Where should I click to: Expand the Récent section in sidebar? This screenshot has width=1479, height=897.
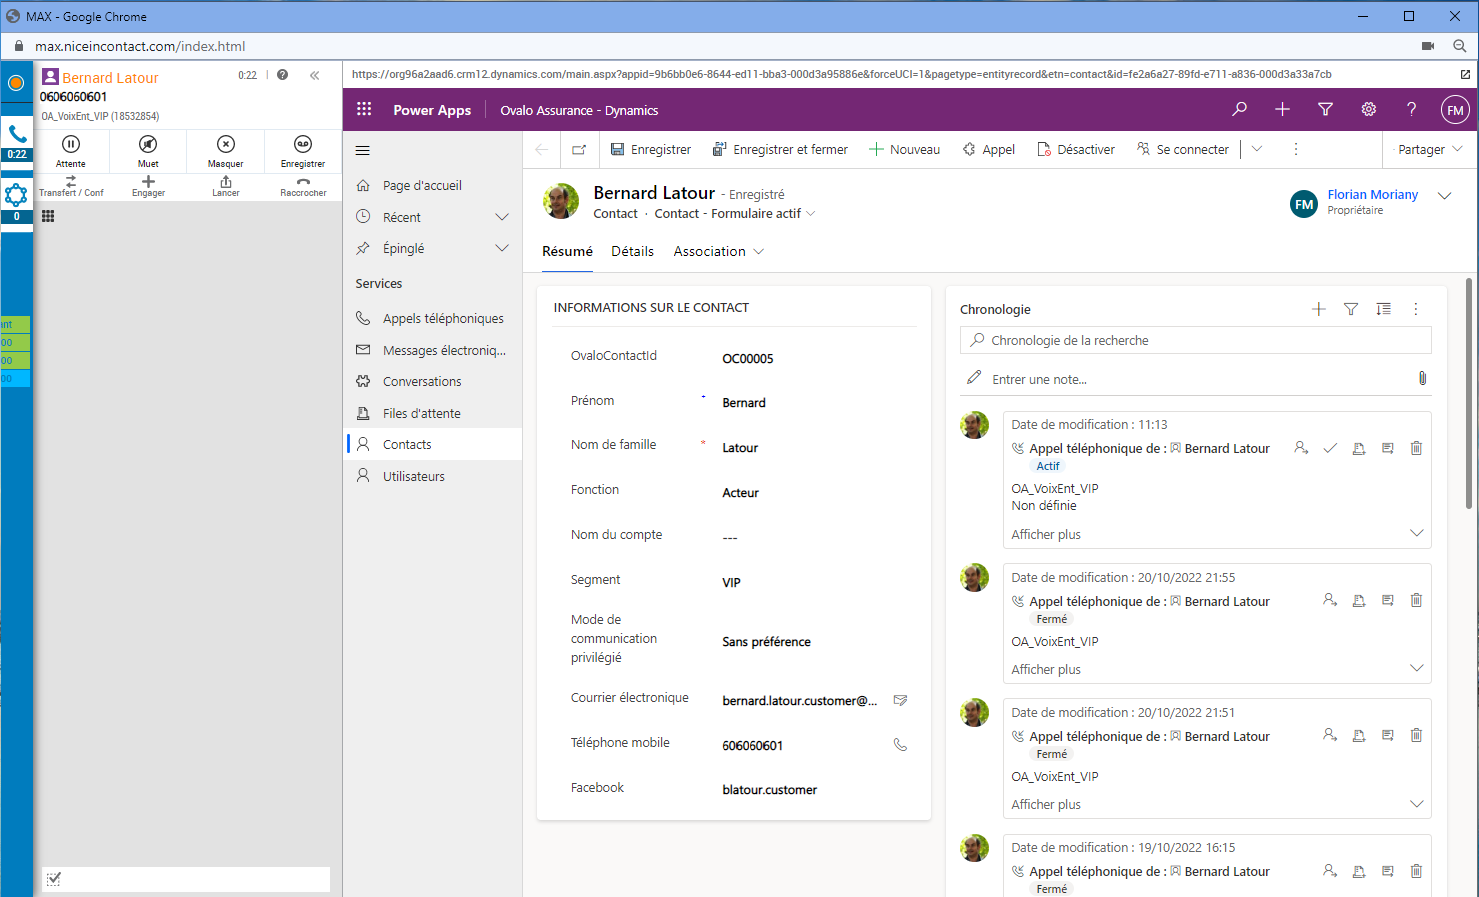pyautogui.click(x=502, y=217)
